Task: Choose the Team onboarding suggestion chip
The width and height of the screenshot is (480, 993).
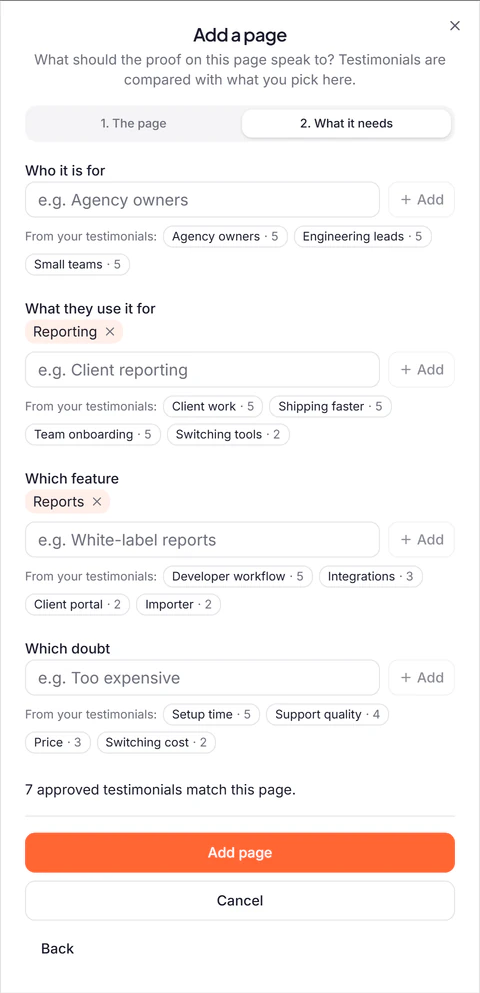Action: [93, 434]
